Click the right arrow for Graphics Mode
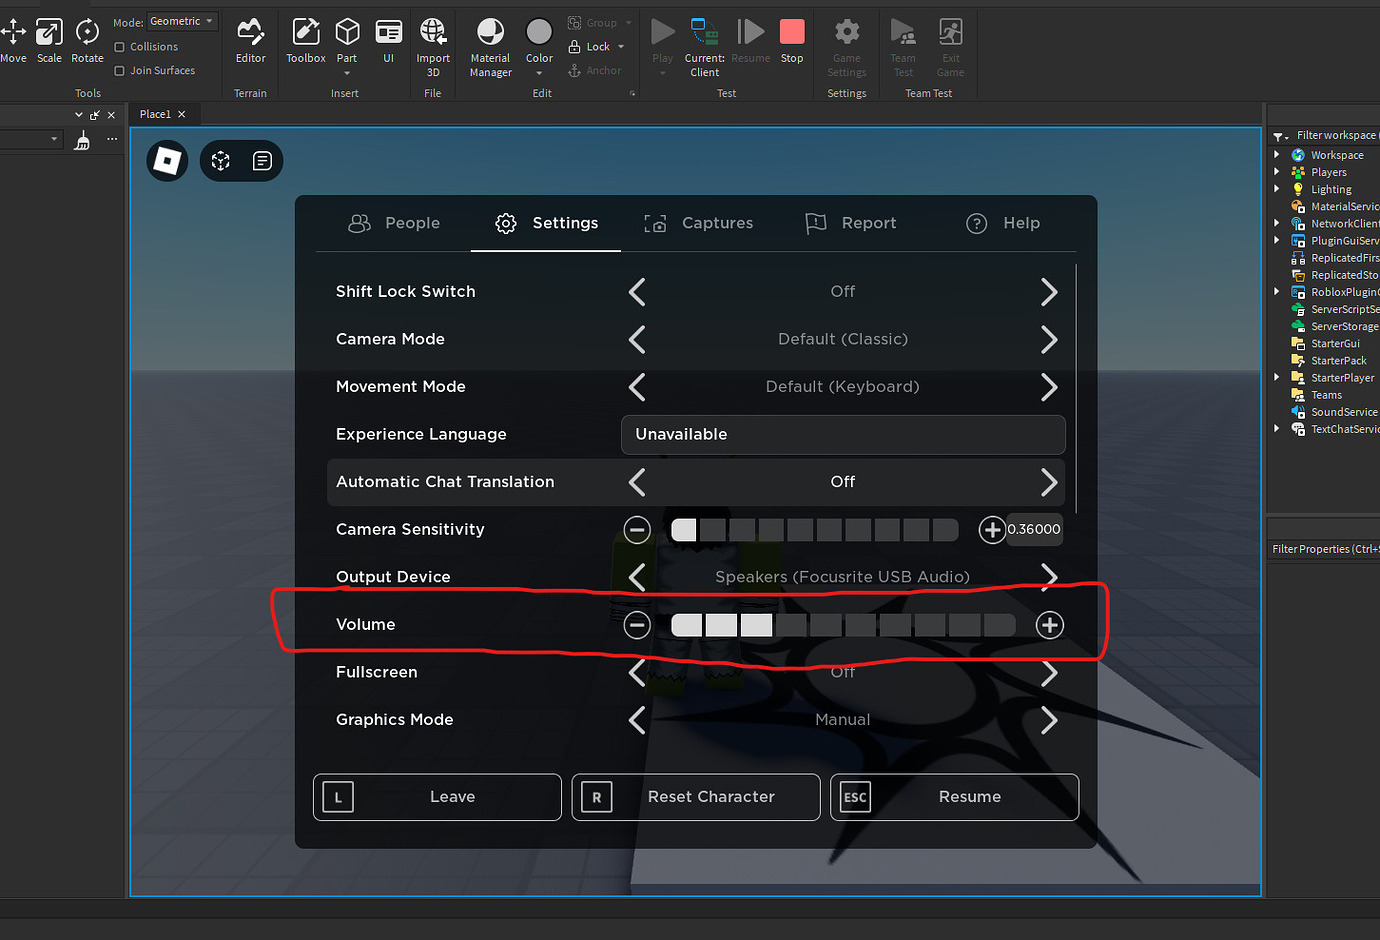Image resolution: width=1380 pixels, height=940 pixels. (x=1049, y=719)
